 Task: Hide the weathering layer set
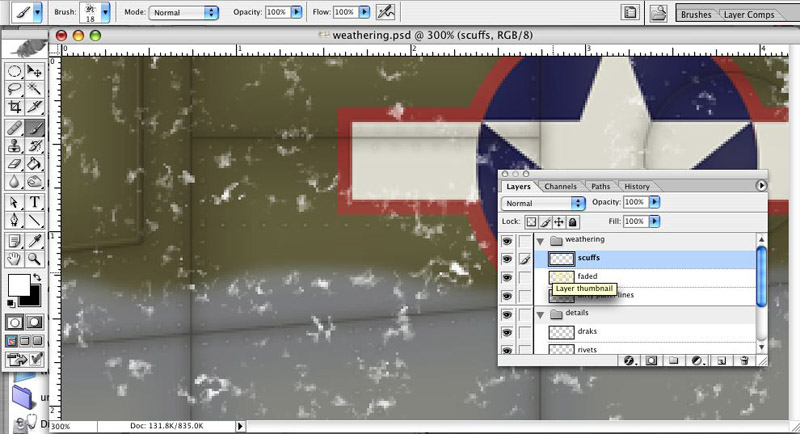tap(507, 241)
